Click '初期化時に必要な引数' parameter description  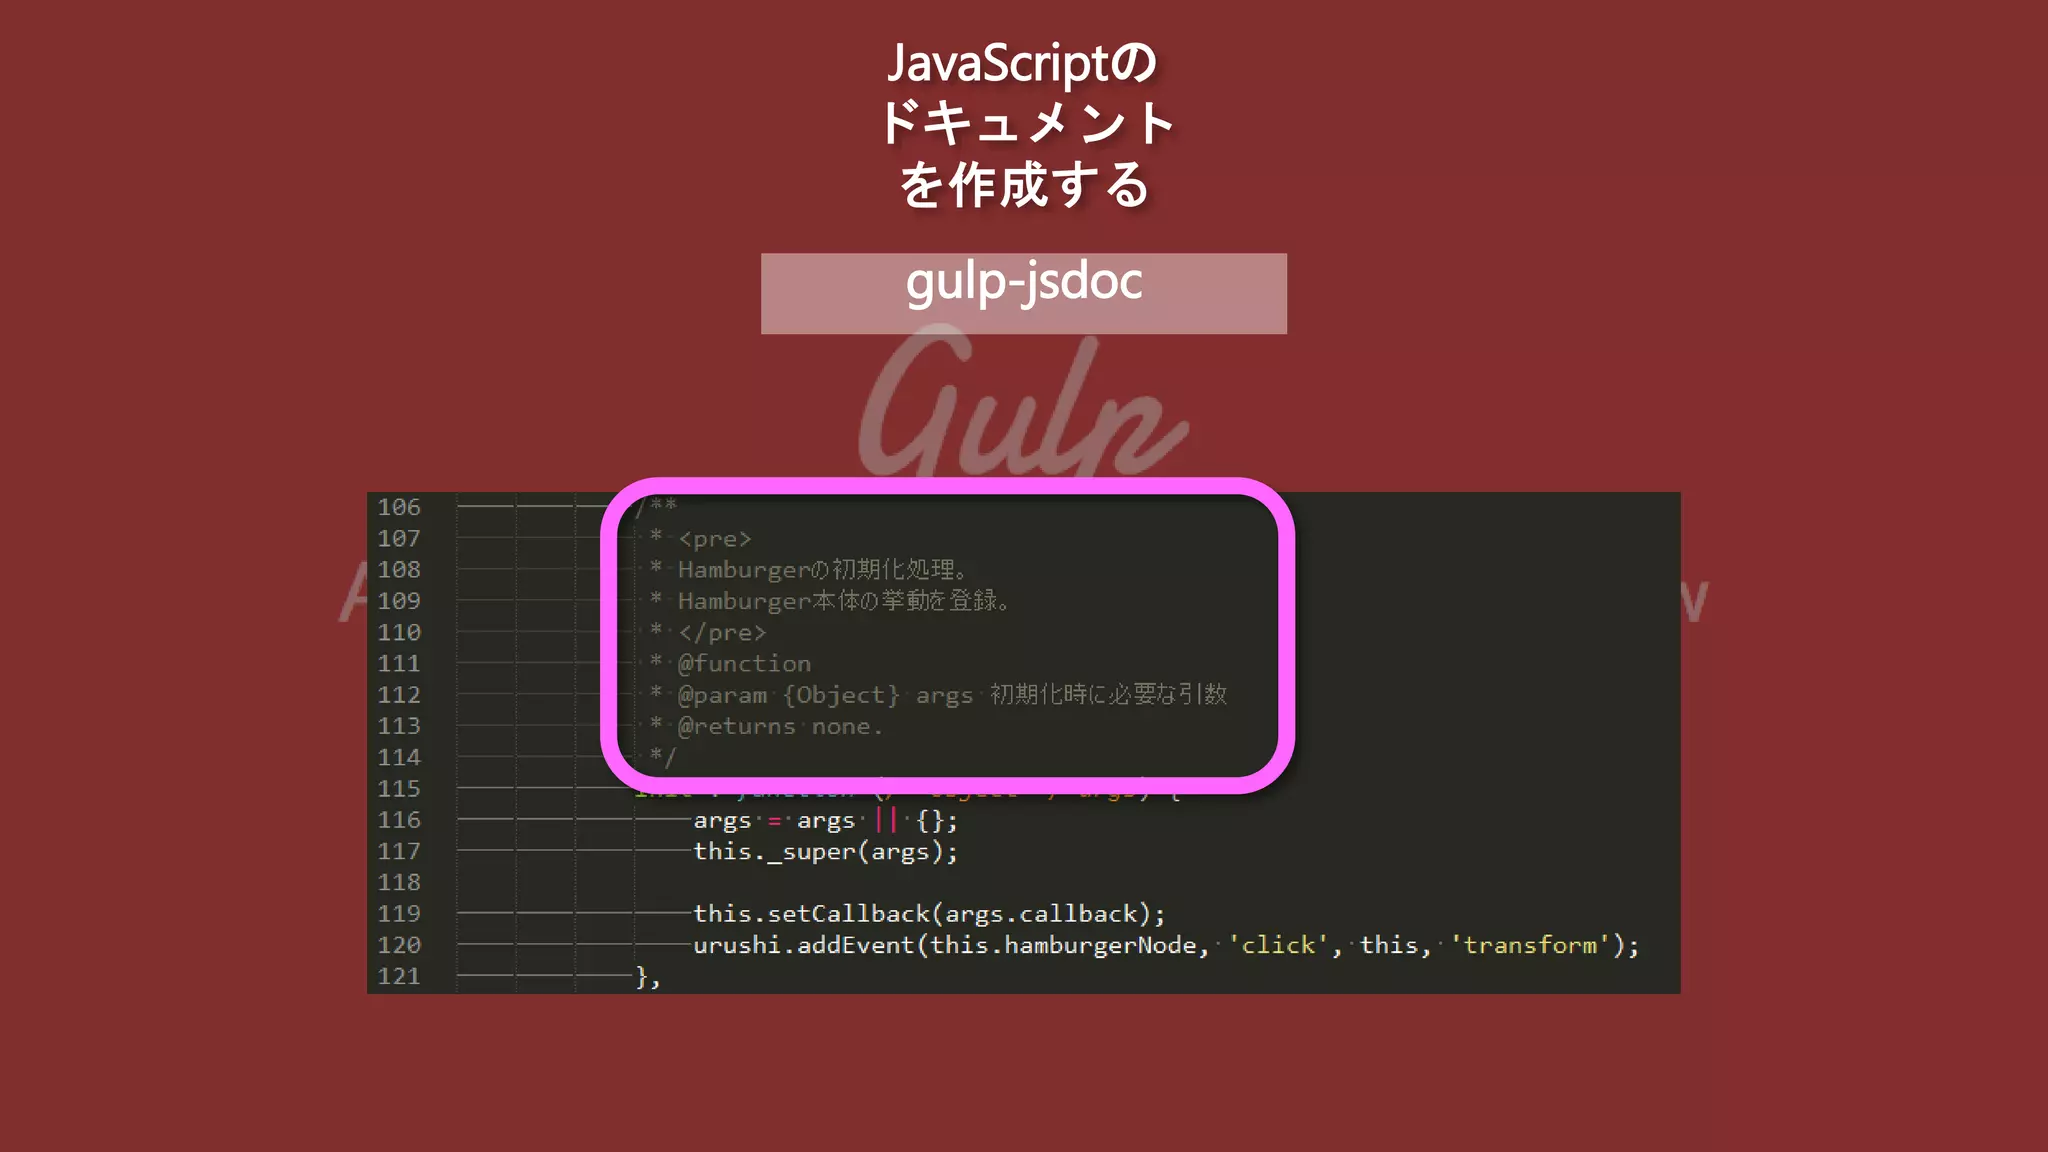tap(1108, 694)
